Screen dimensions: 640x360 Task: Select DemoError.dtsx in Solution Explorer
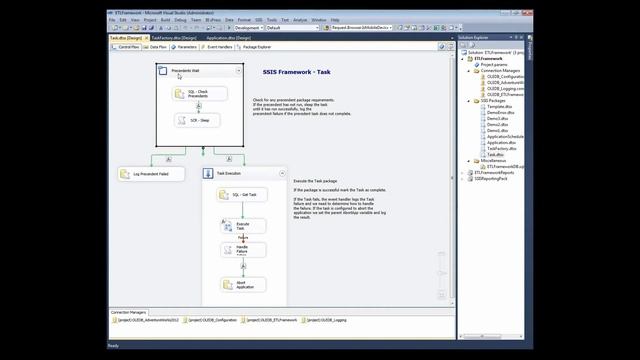(x=500, y=113)
